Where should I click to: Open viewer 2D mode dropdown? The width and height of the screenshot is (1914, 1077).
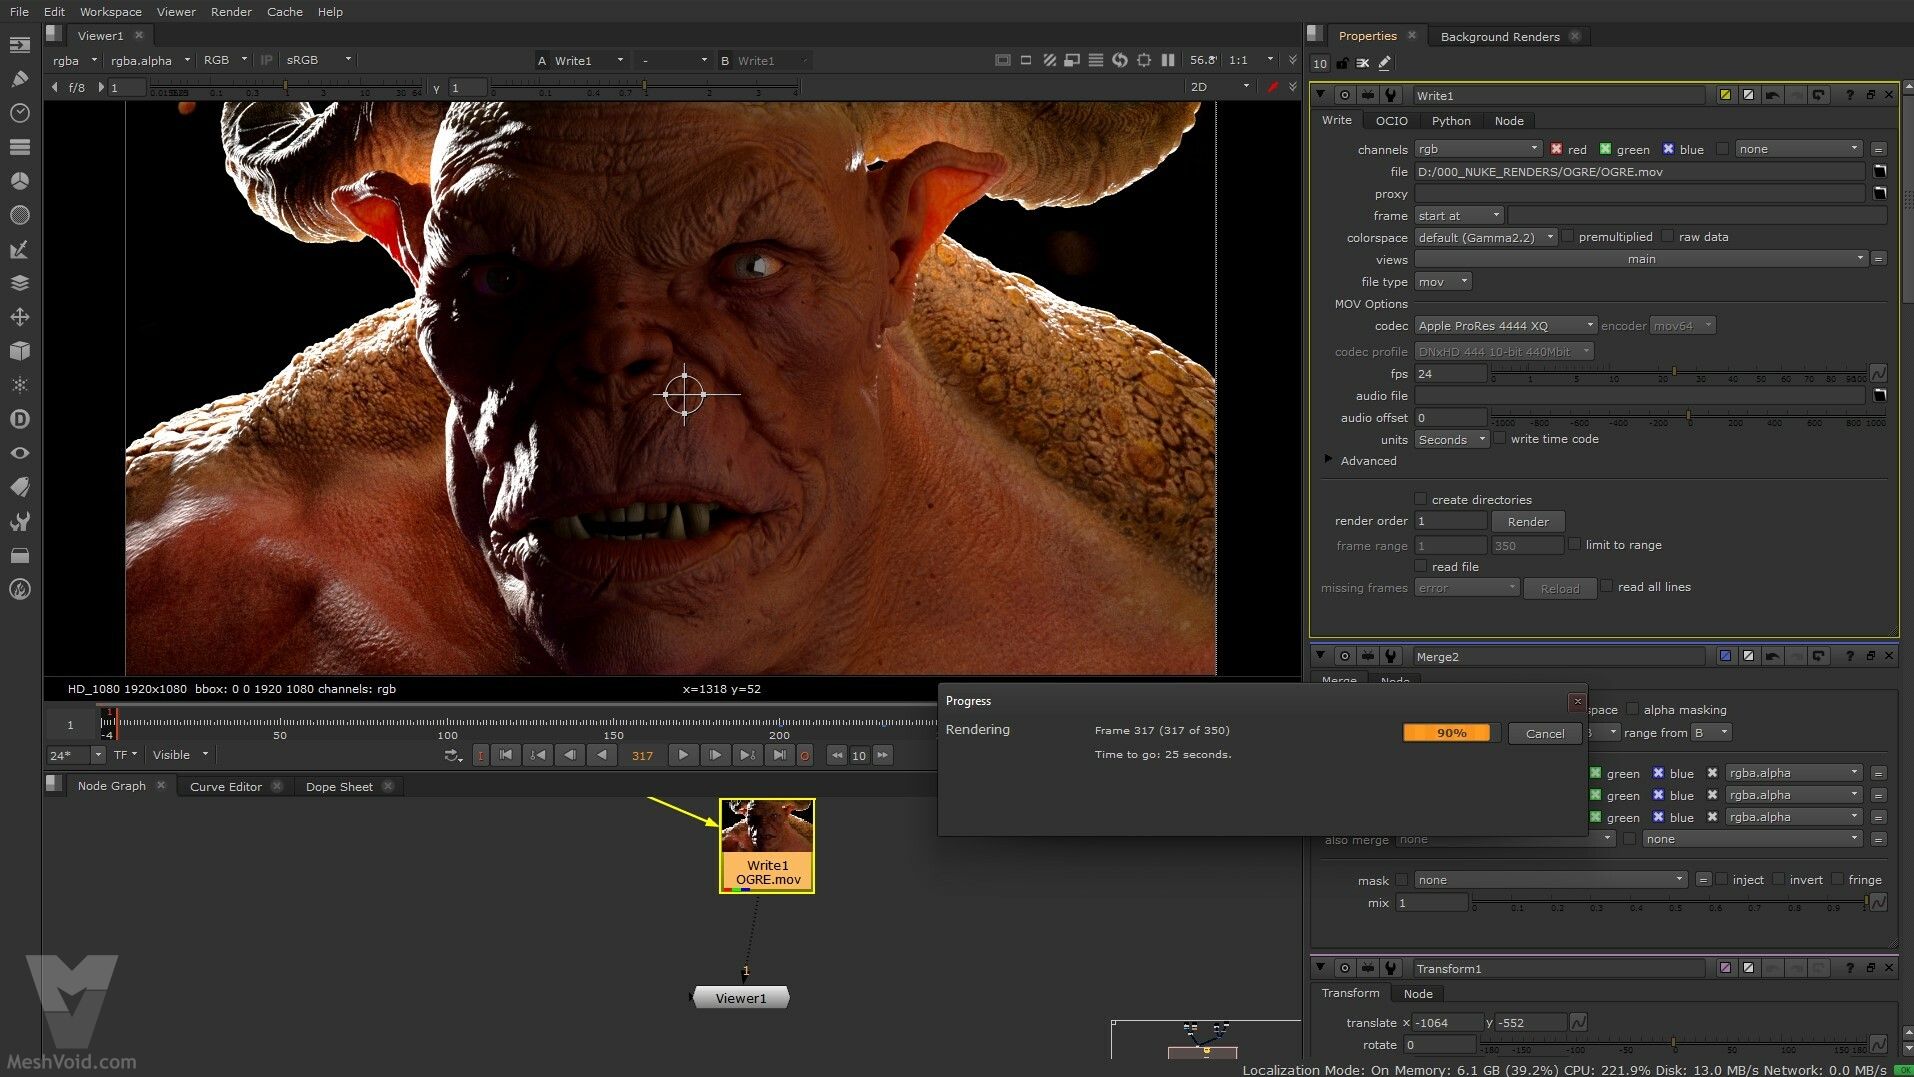coord(1220,87)
